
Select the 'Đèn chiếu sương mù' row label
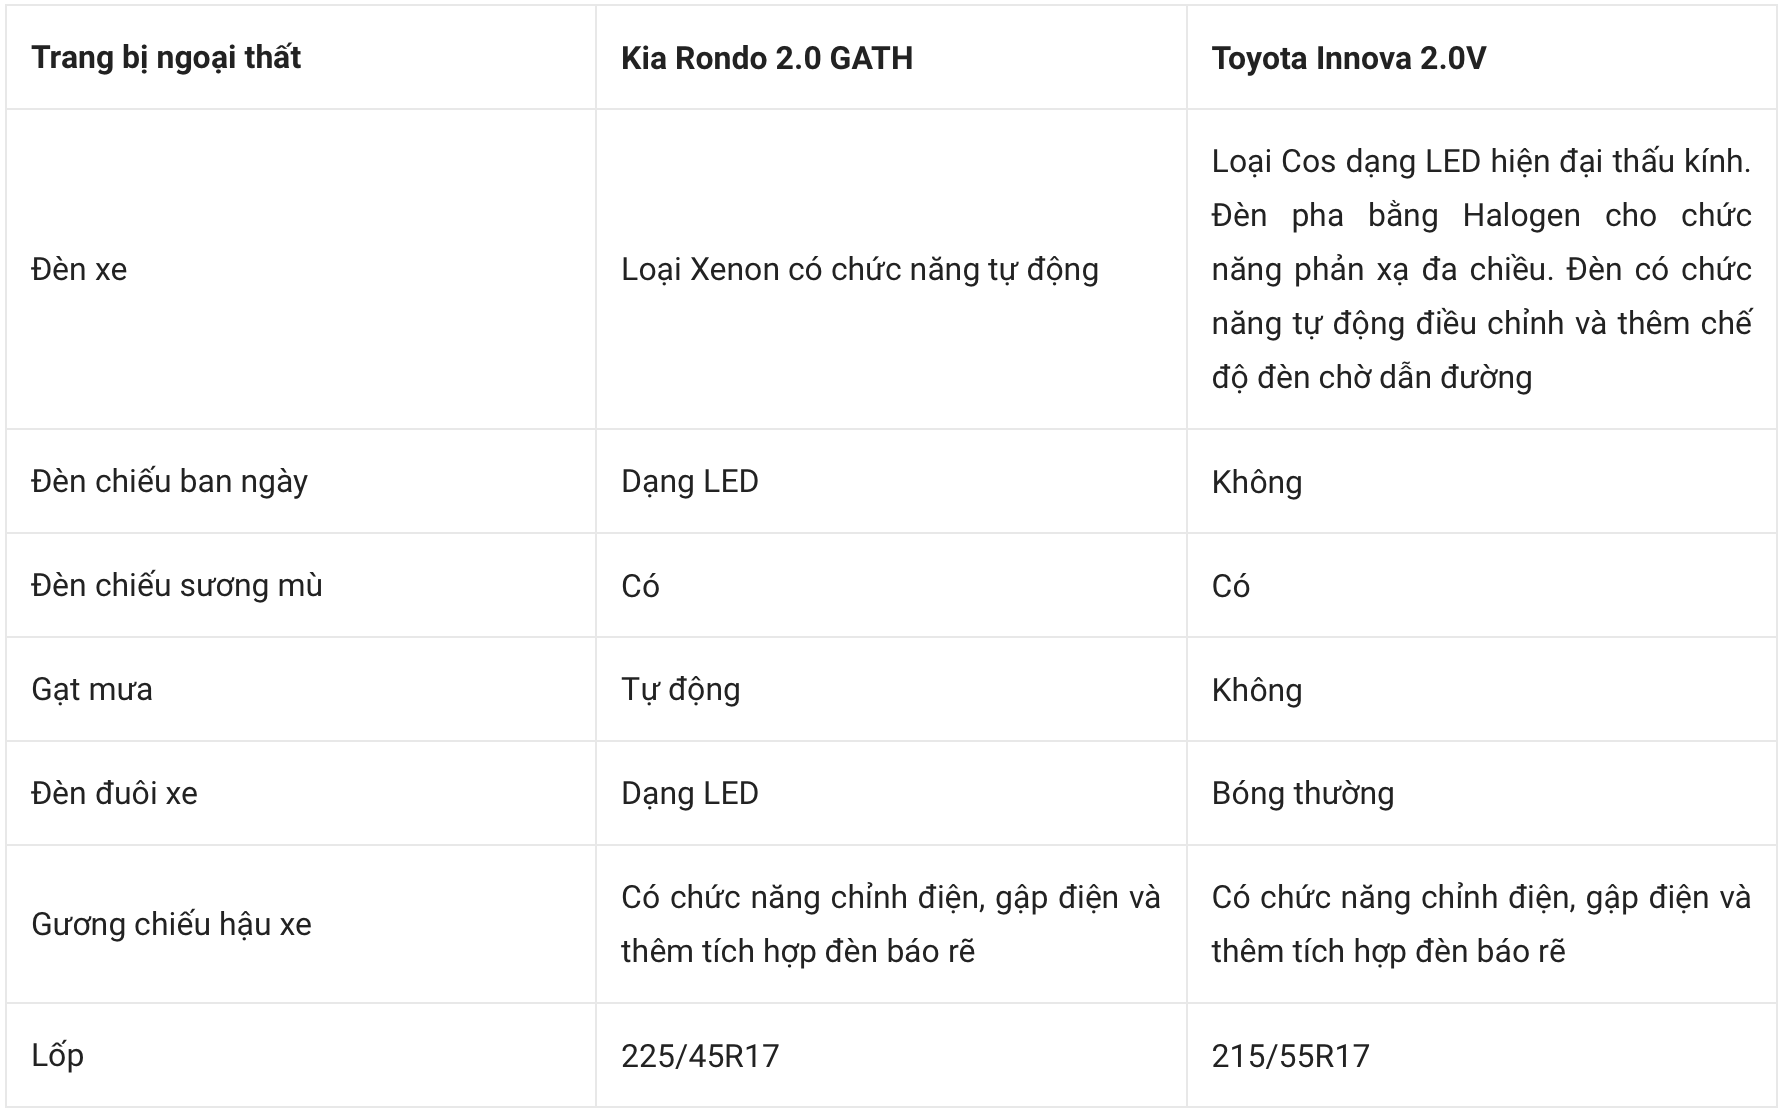[177, 585]
